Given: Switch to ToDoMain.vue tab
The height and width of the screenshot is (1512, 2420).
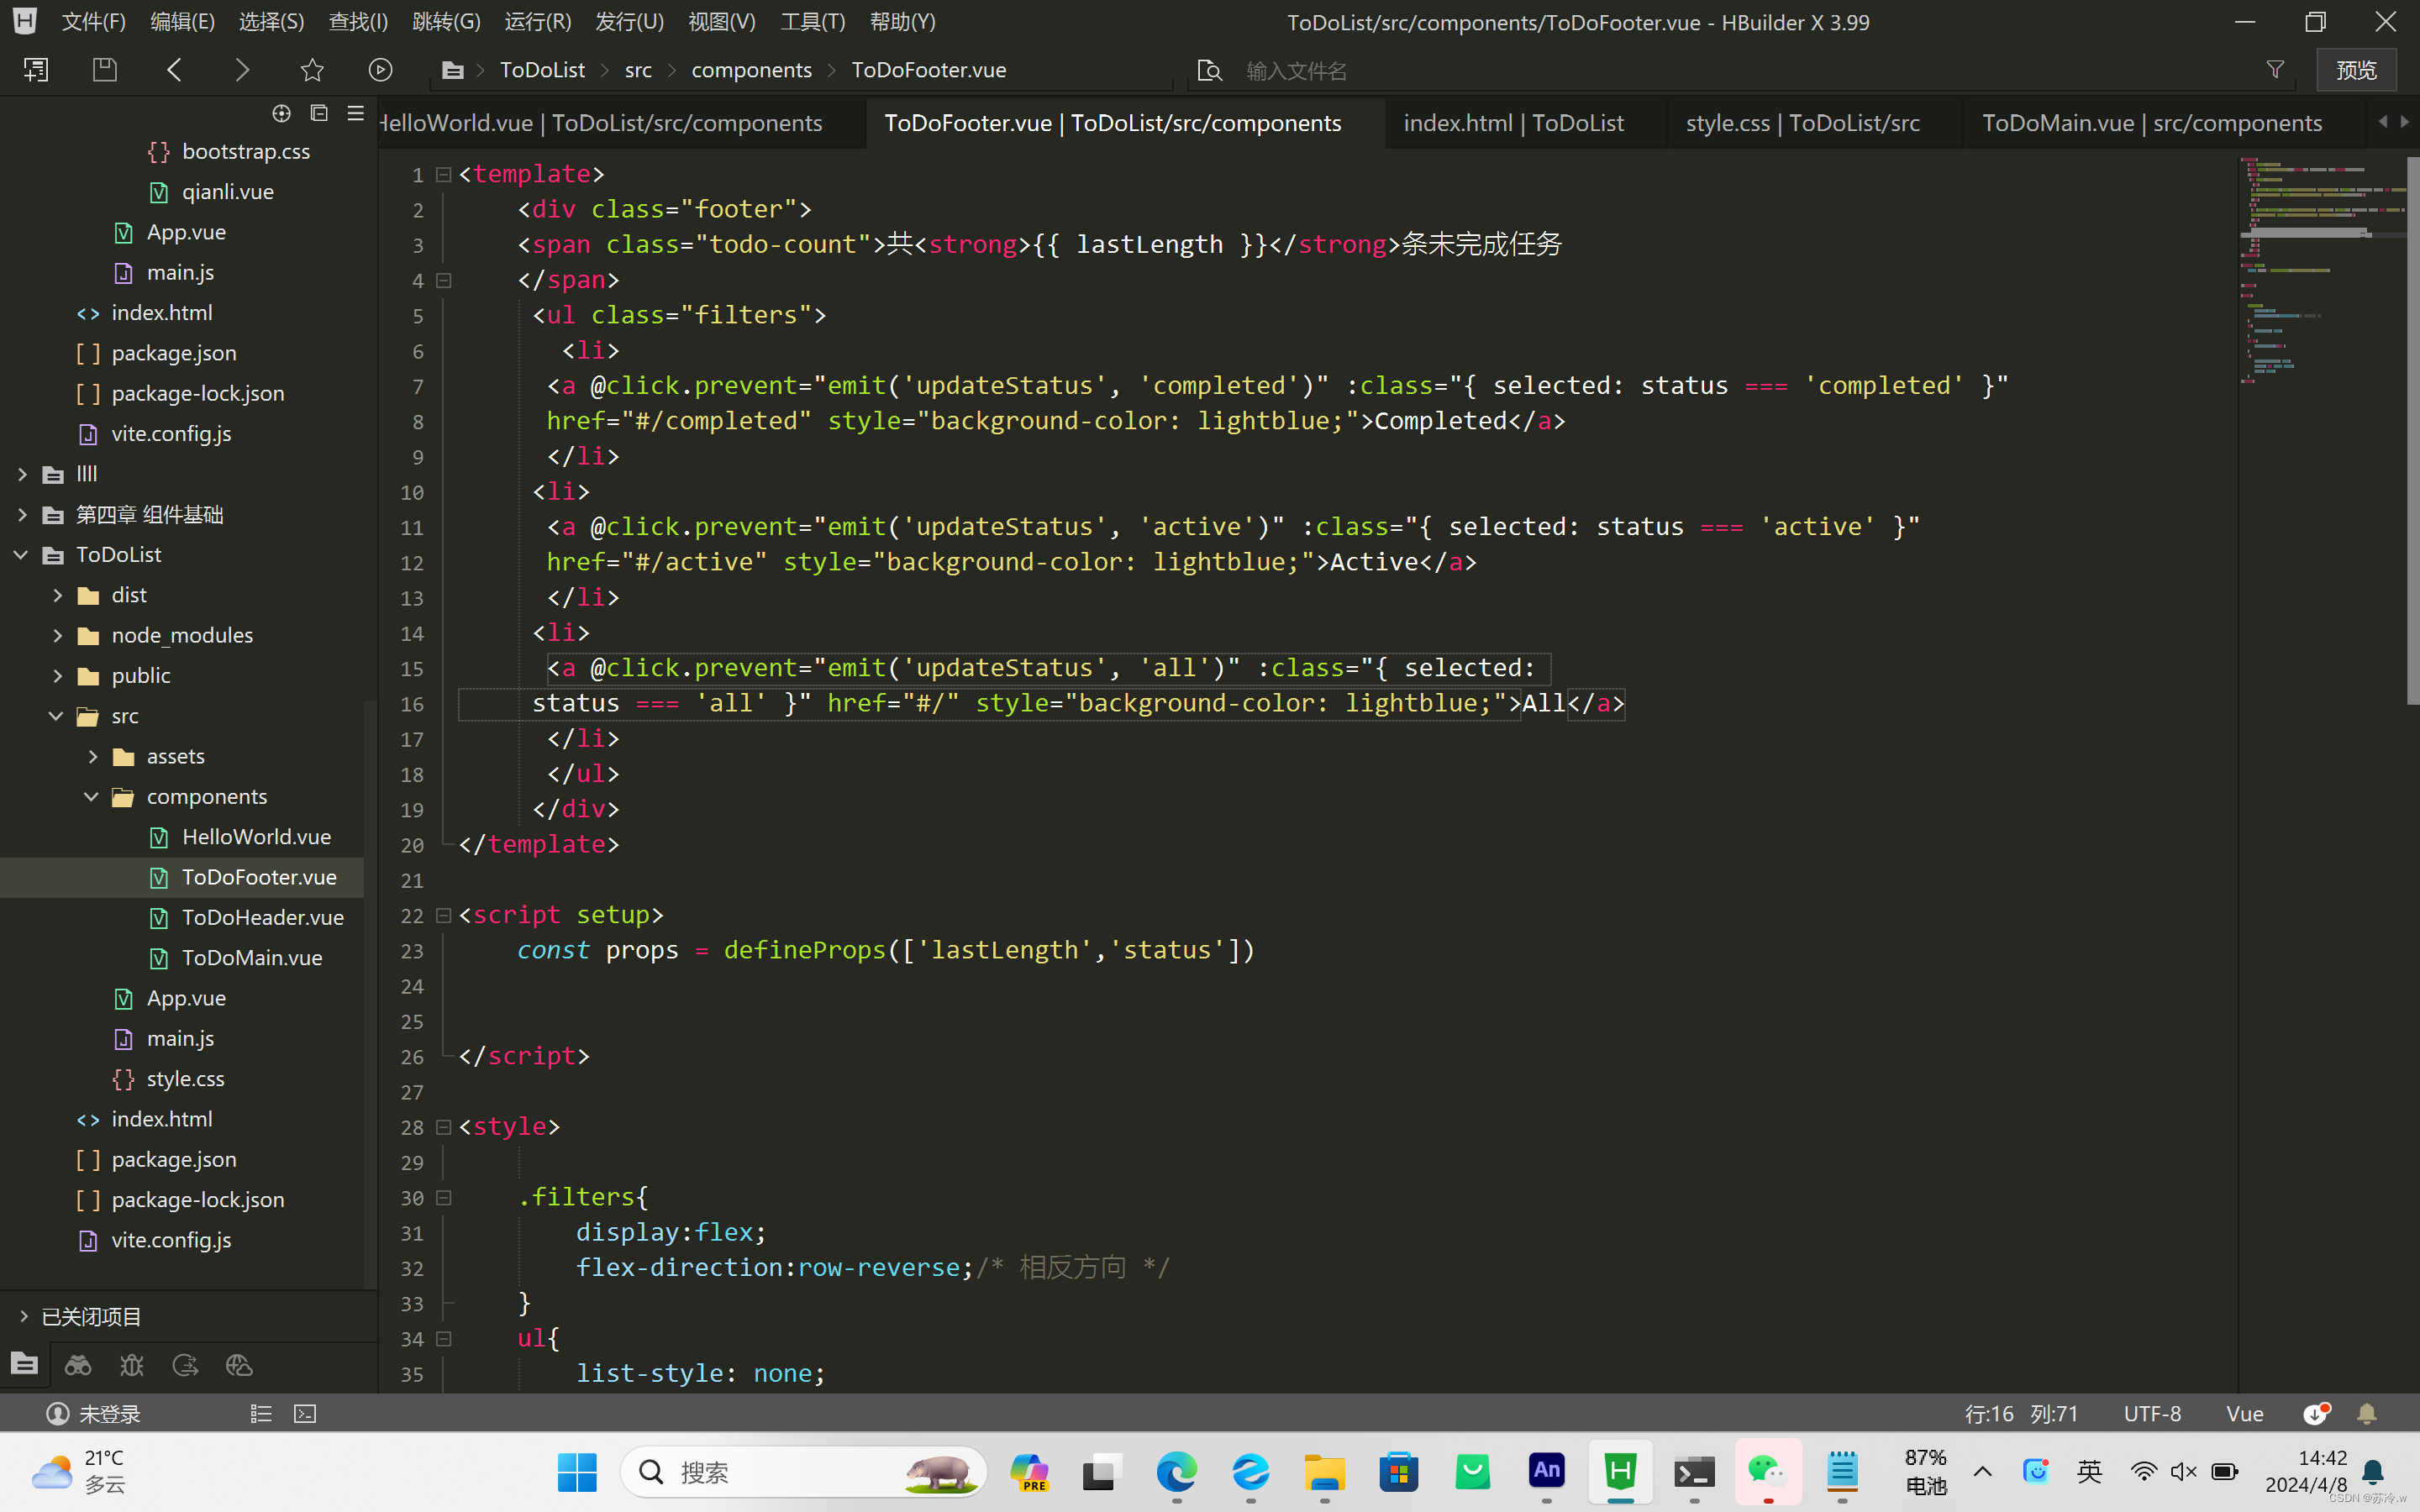Looking at the screenshot, I should pyautogui.click(x=2152, y=123).
